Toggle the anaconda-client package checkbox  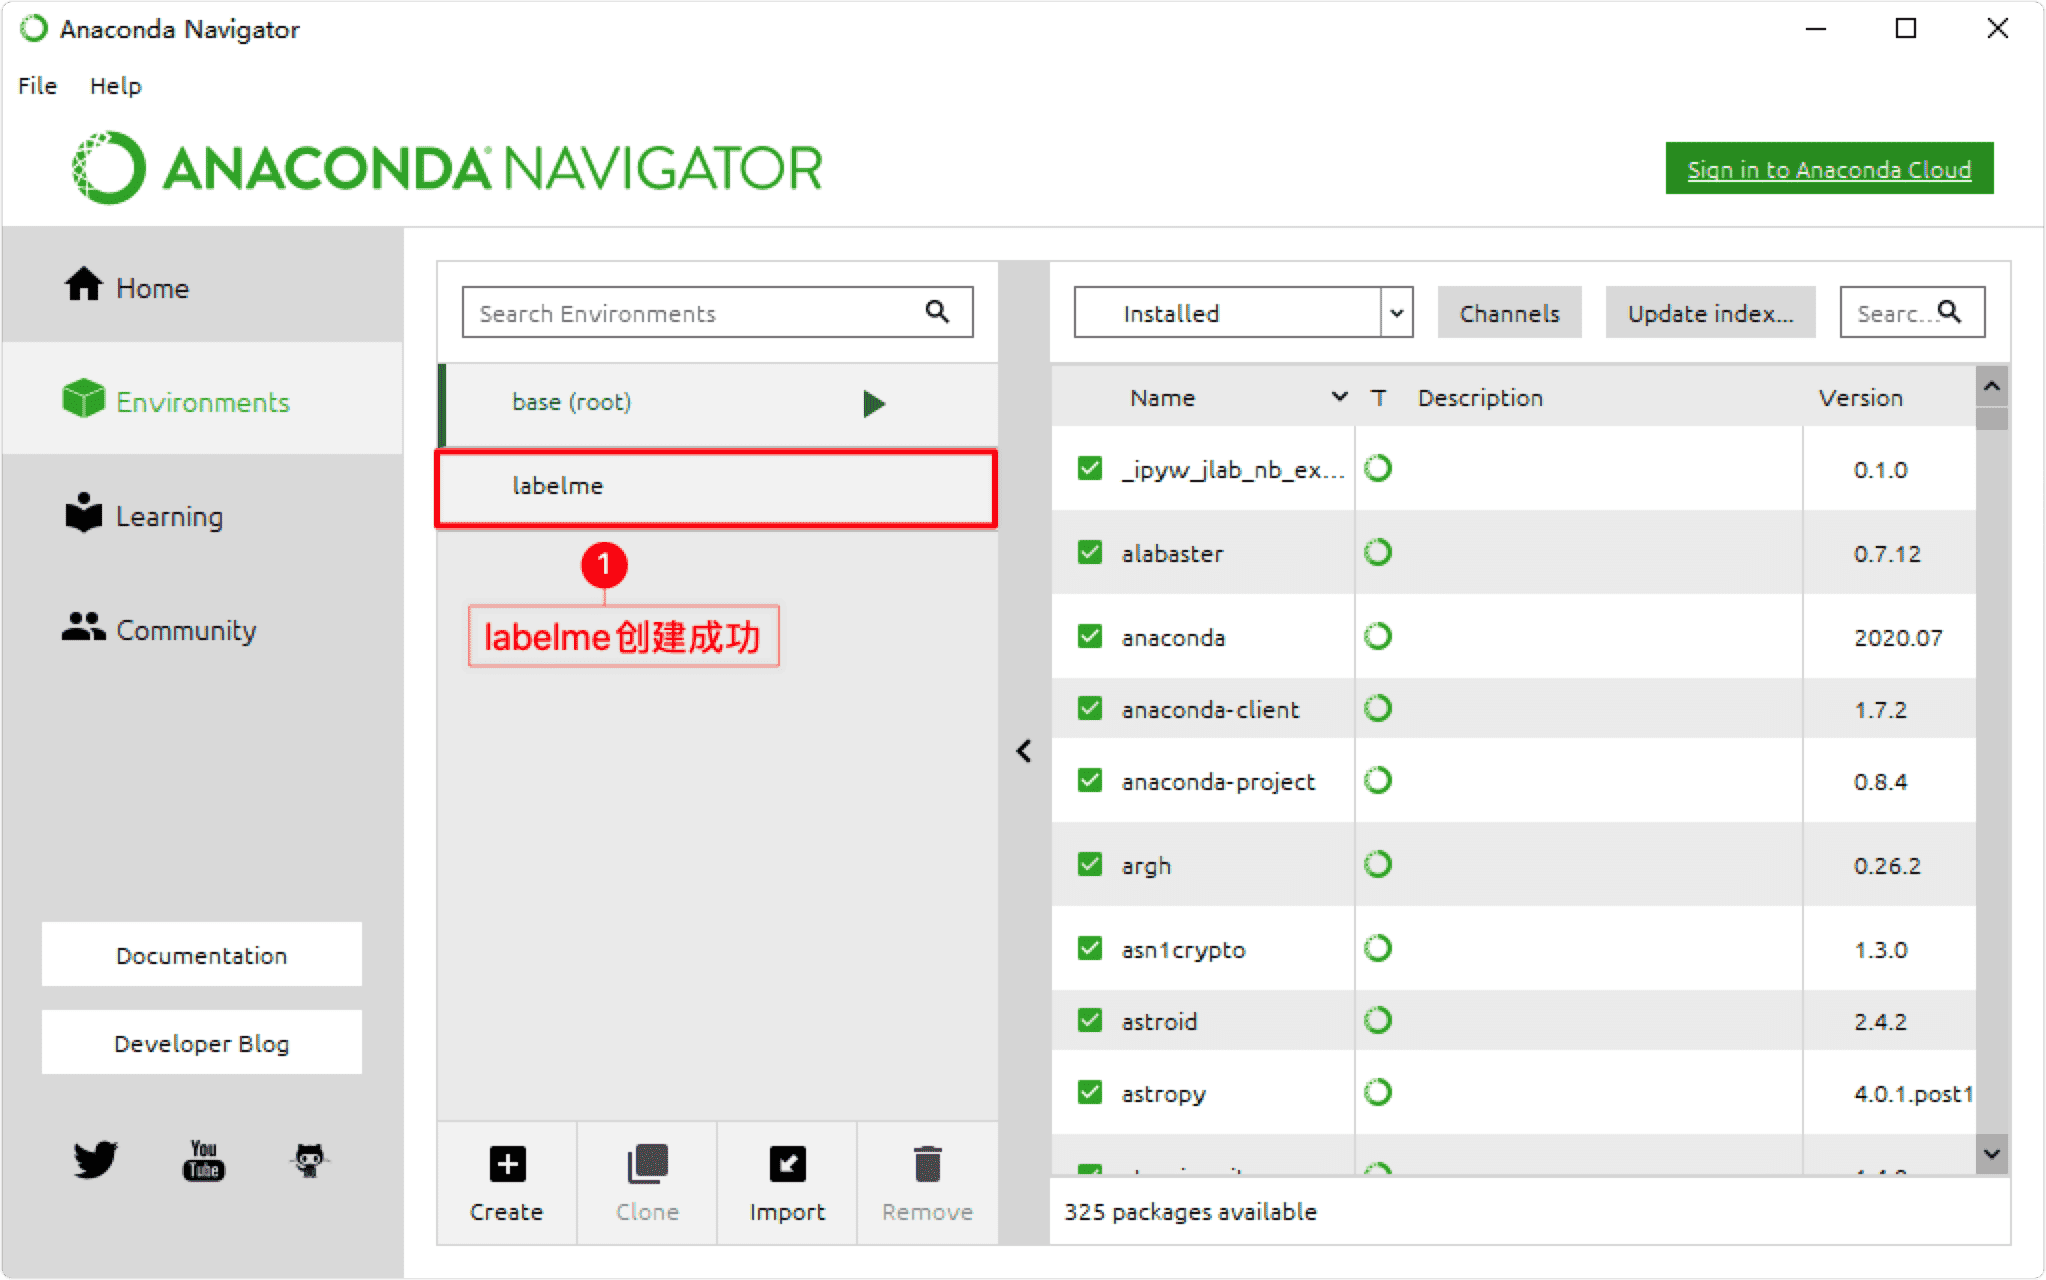(x=1090, y=708)
